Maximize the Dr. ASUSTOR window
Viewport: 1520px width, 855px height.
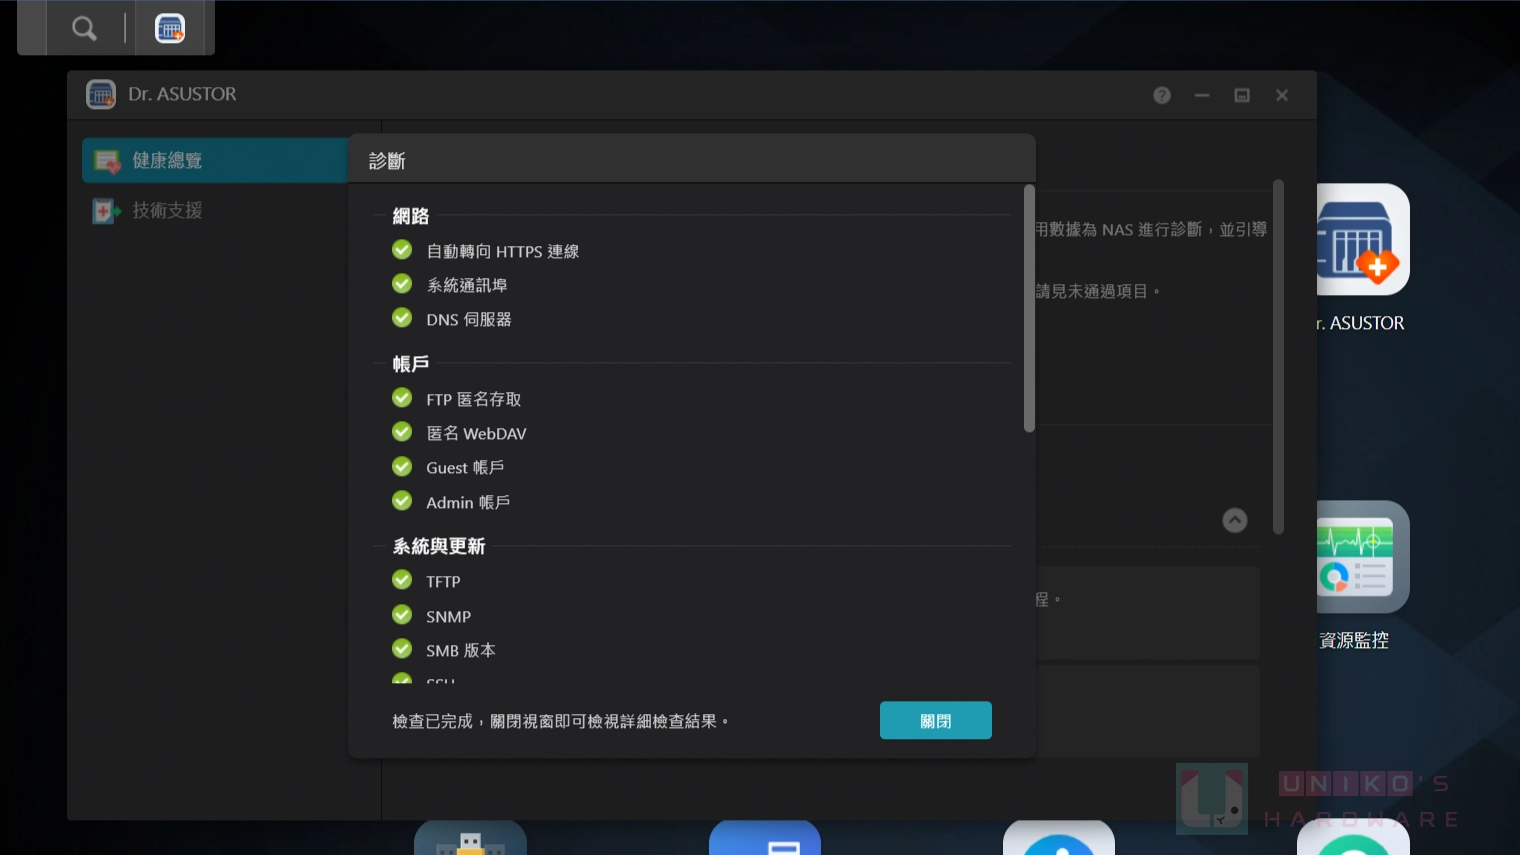pyautogui.click(x=1242, y=95)
